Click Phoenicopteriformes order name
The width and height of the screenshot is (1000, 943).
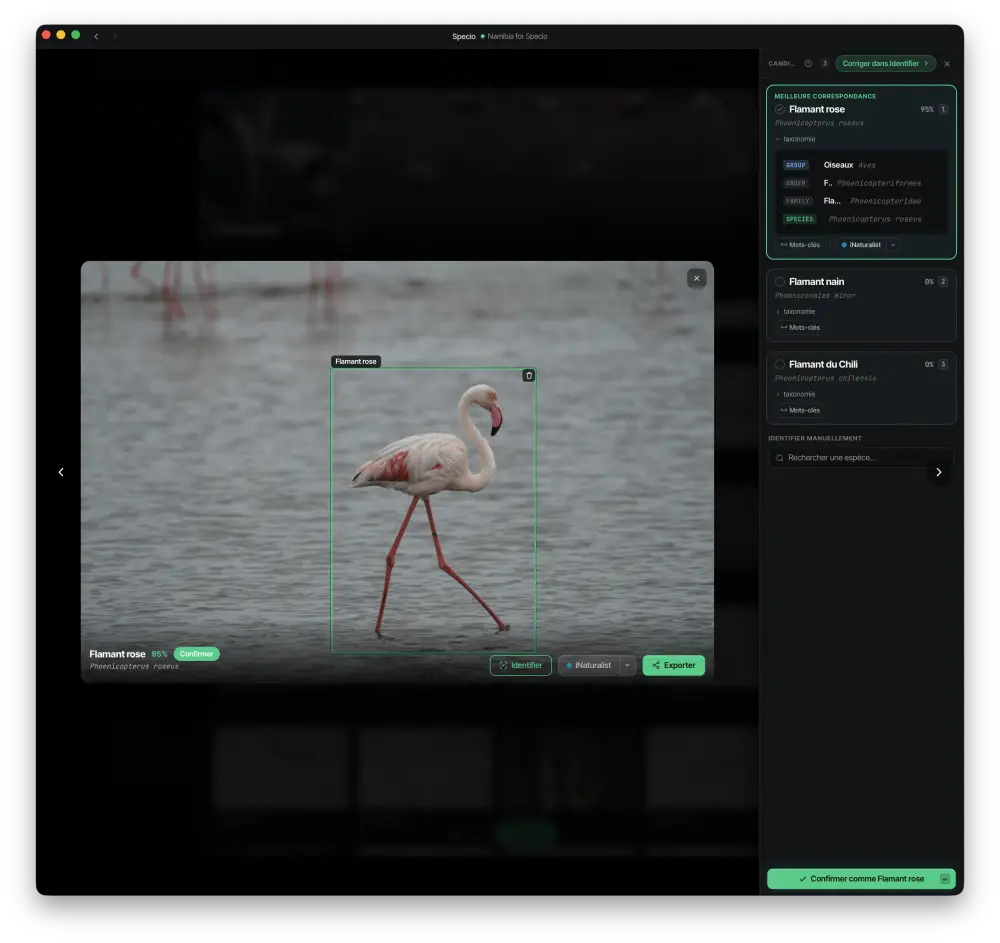point(879,183)
